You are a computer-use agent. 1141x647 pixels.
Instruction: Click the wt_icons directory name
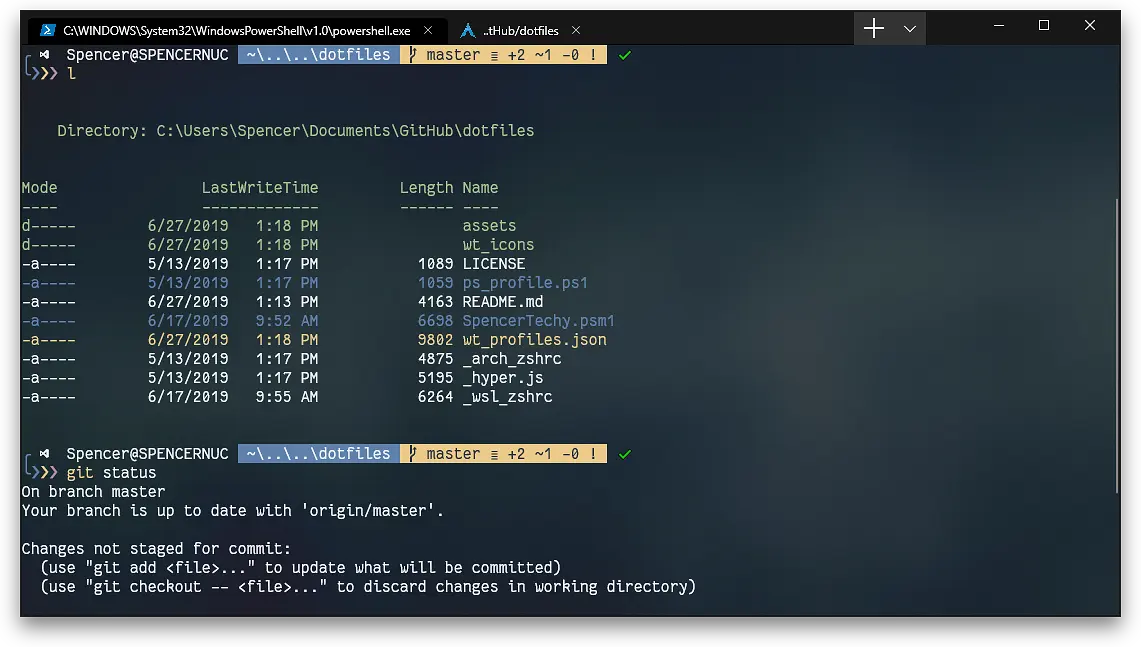coord(498,245)
